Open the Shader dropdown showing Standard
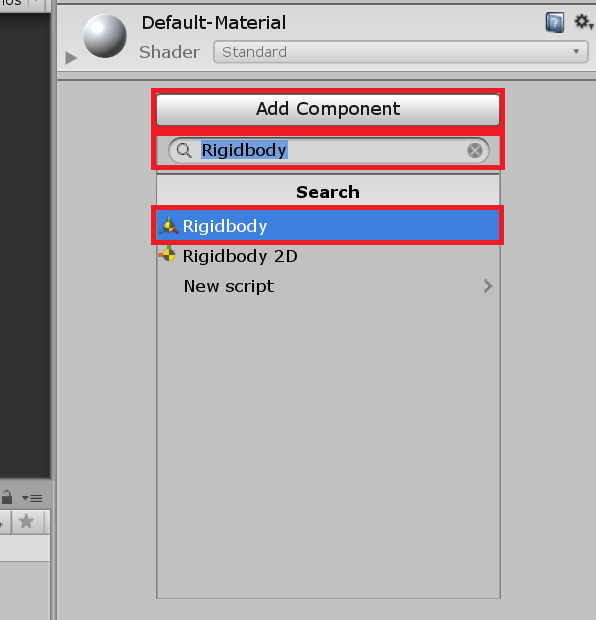The image size is (596, 620). 401,52
